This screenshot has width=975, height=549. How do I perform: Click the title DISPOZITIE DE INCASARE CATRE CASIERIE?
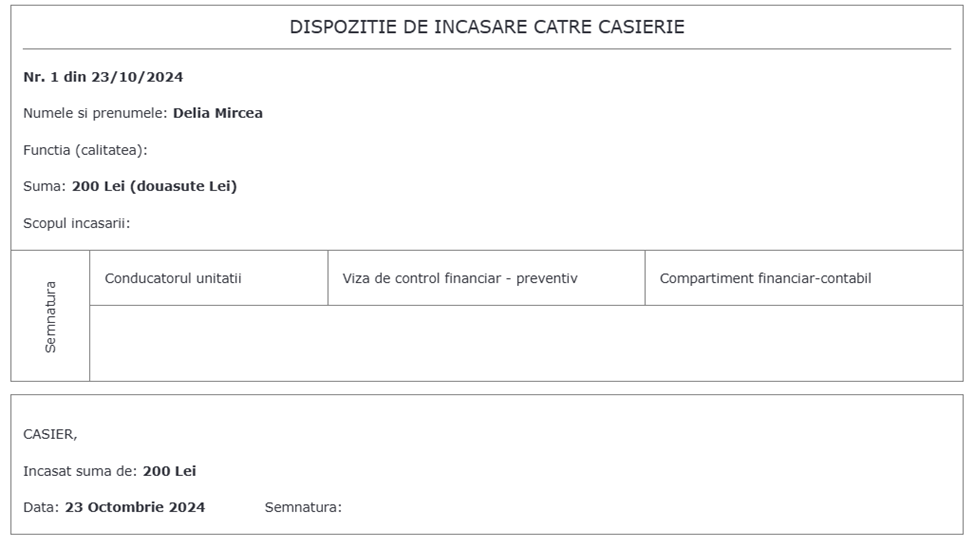[x=487, y=27]
